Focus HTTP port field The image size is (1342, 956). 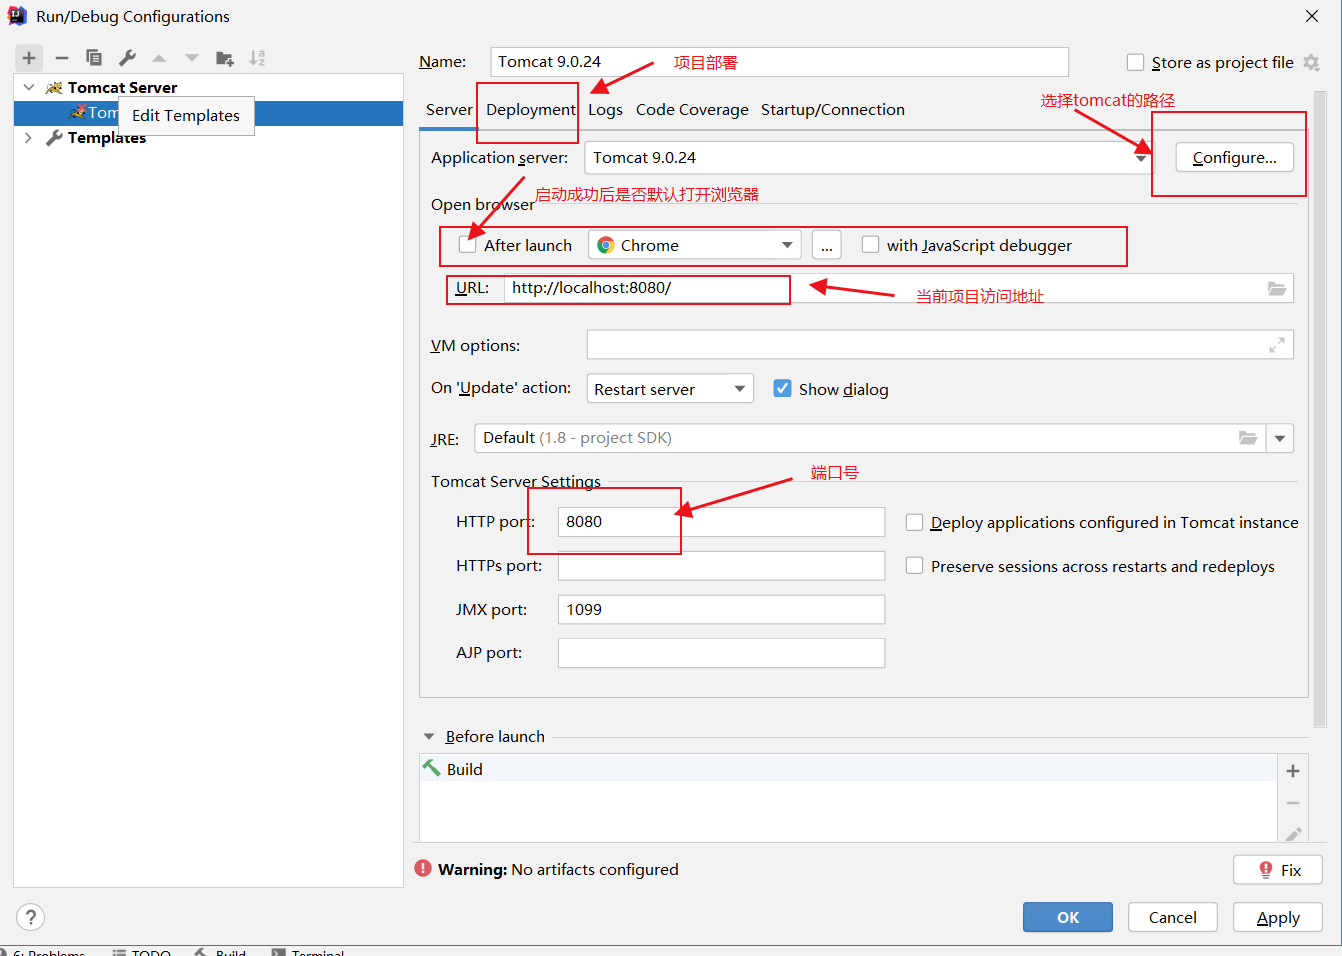tap(721, 522)
